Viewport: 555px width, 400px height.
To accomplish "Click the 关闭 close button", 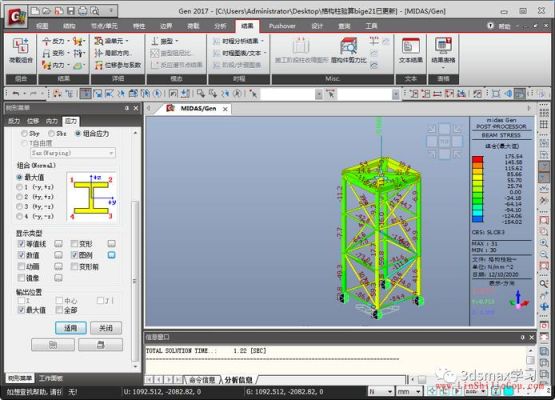I will pyautogui.click(x=106, y=328).
